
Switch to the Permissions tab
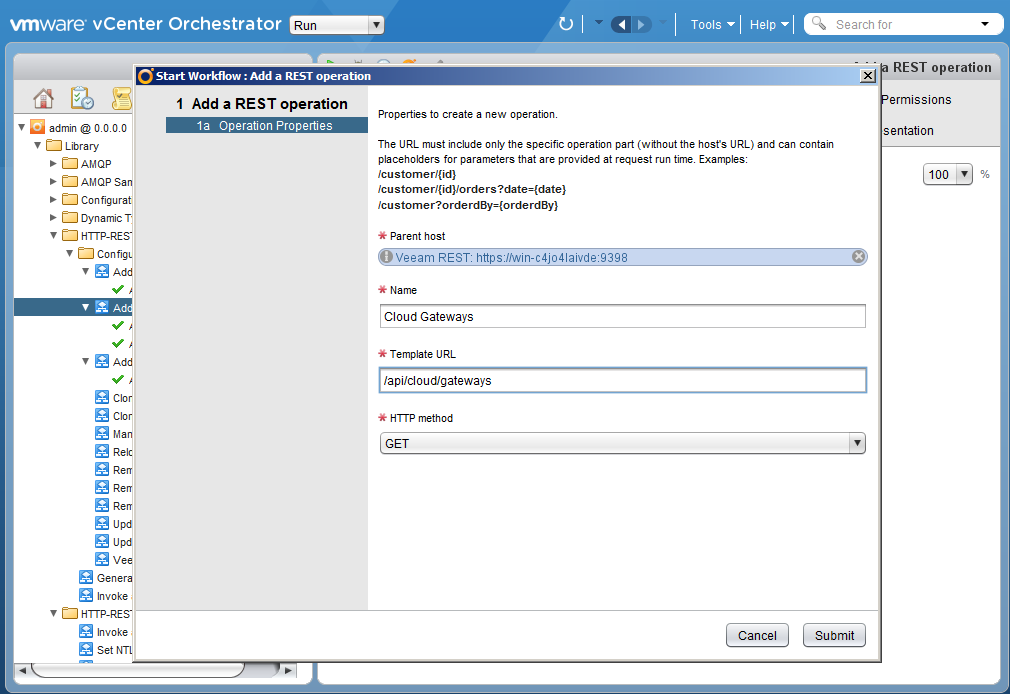[x=916, y=99]
